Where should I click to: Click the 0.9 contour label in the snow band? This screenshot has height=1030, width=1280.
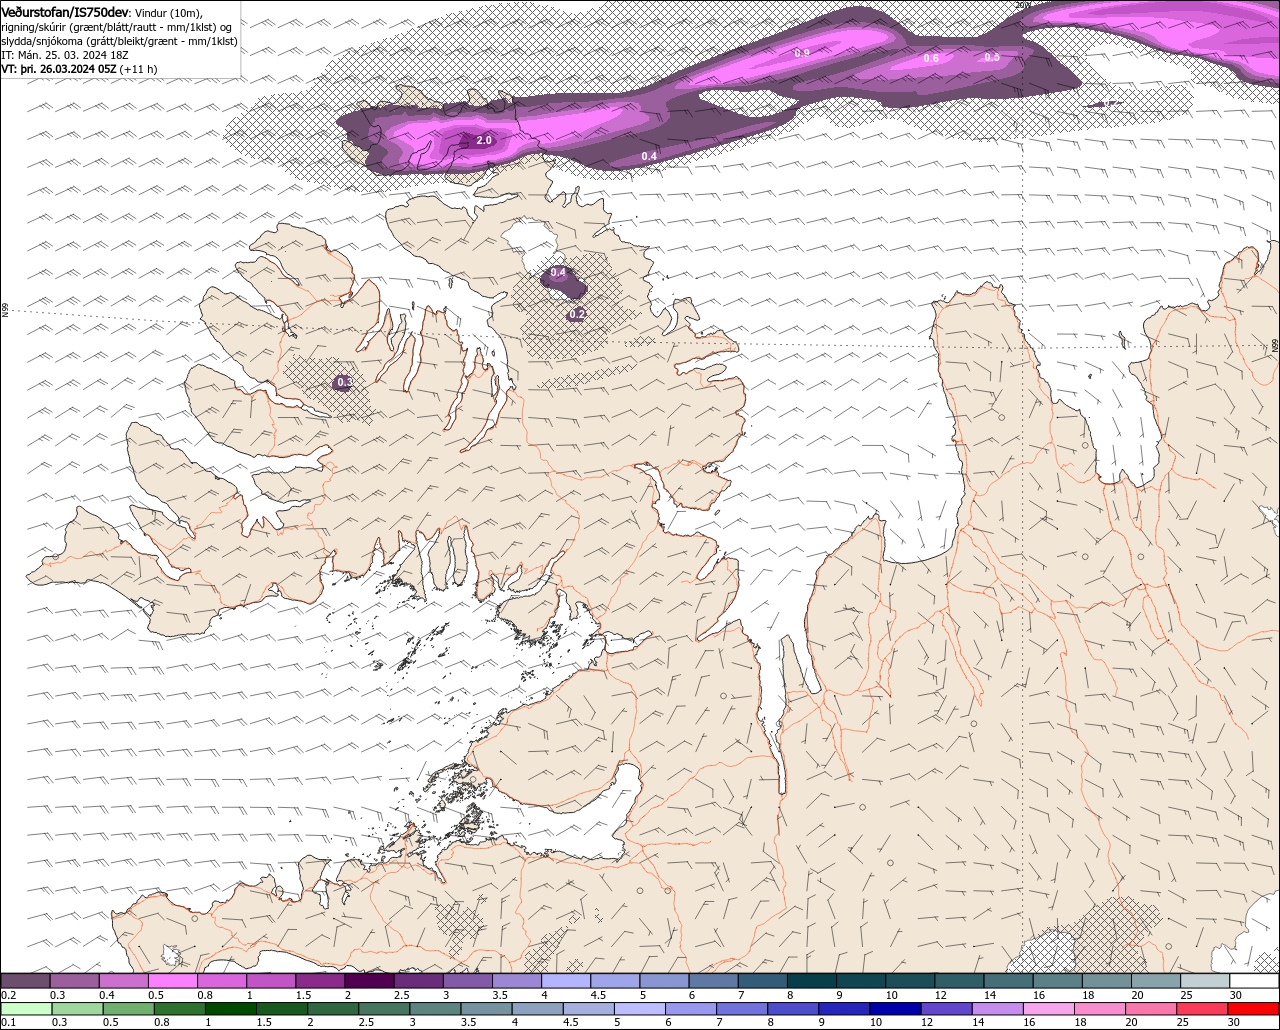[802, 53]
